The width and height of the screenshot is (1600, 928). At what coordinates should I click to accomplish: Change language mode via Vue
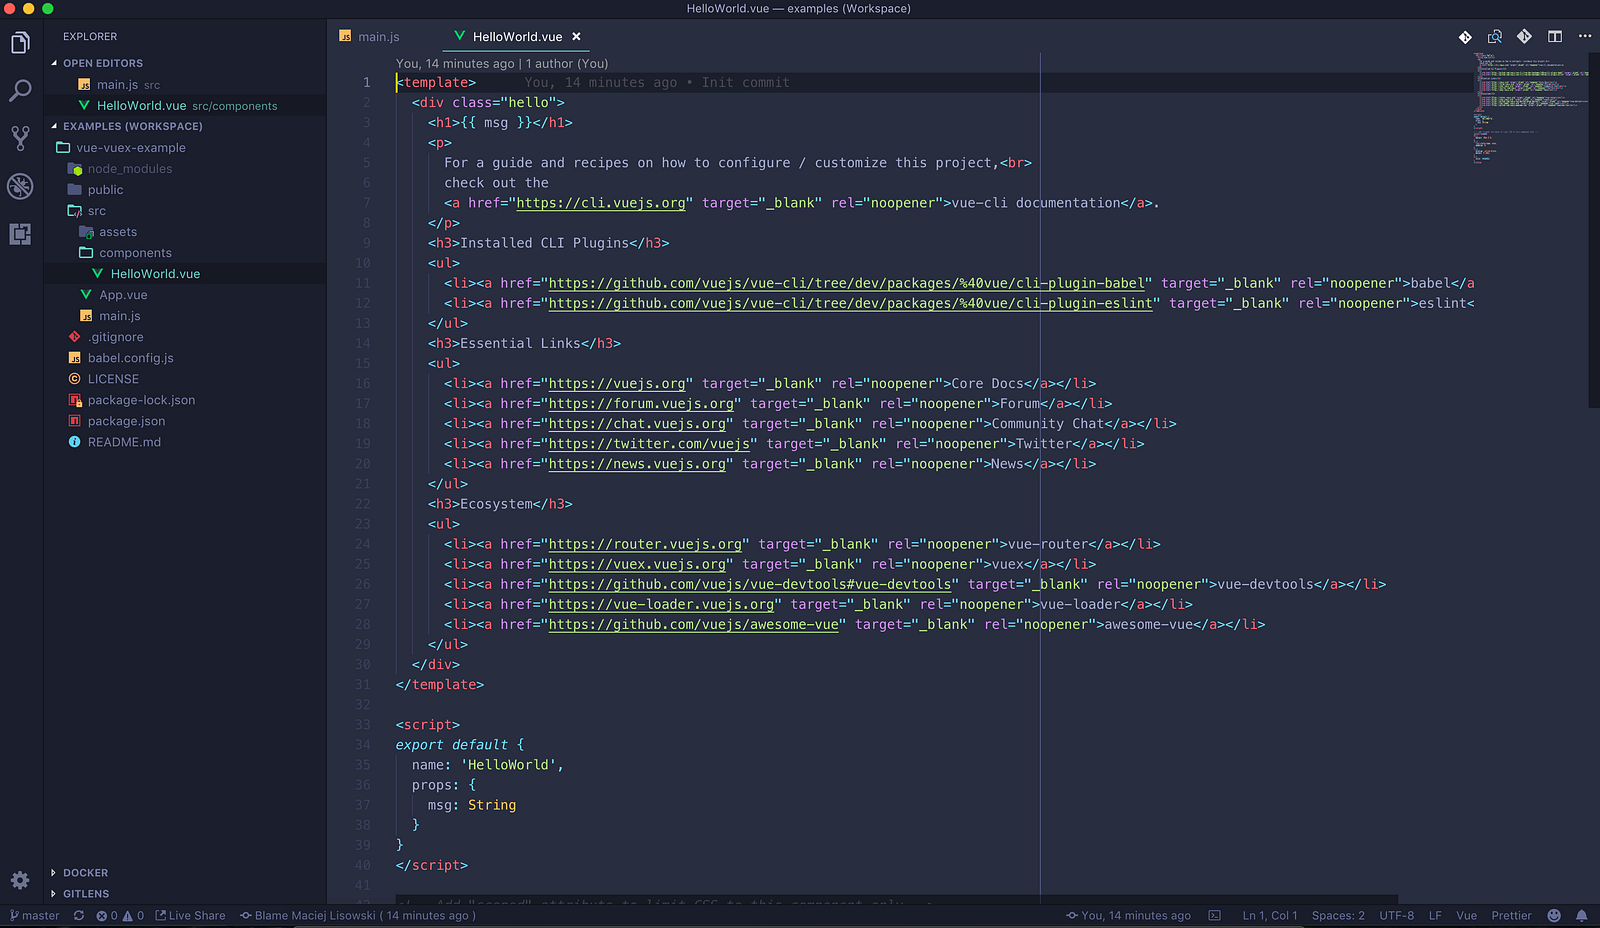pyautogui.click(x=1467, y=916)
